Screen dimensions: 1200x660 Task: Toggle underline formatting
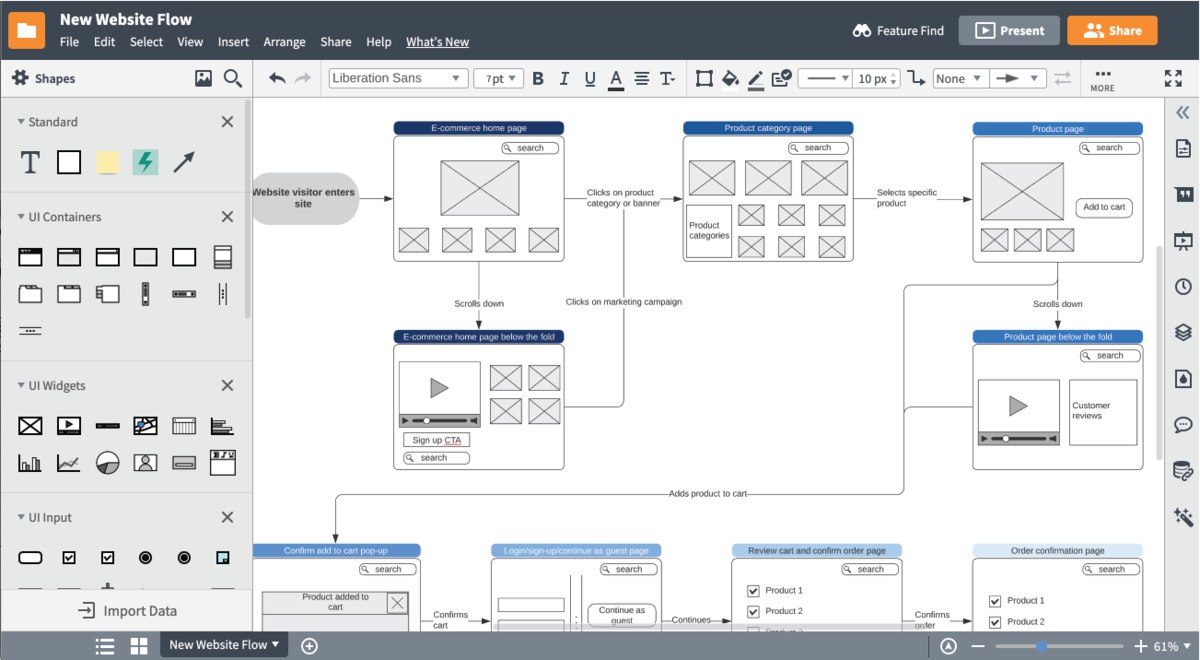pos(590,78)
